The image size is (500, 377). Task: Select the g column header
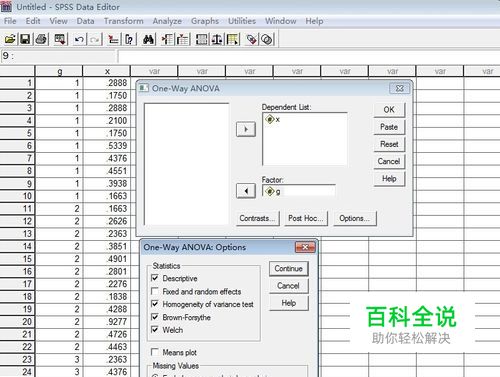click(x=59, y=71)
